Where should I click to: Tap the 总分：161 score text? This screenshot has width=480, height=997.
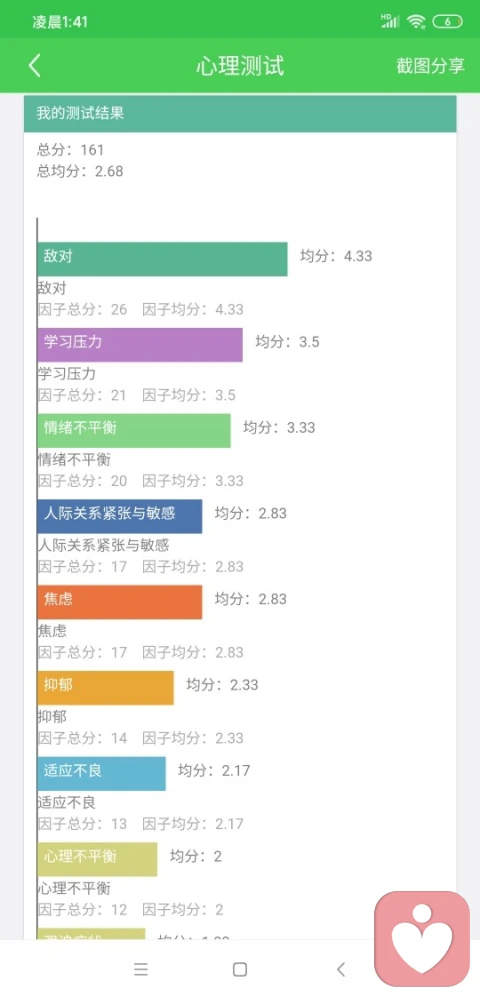pyautogui.click(x=71, y=150)
